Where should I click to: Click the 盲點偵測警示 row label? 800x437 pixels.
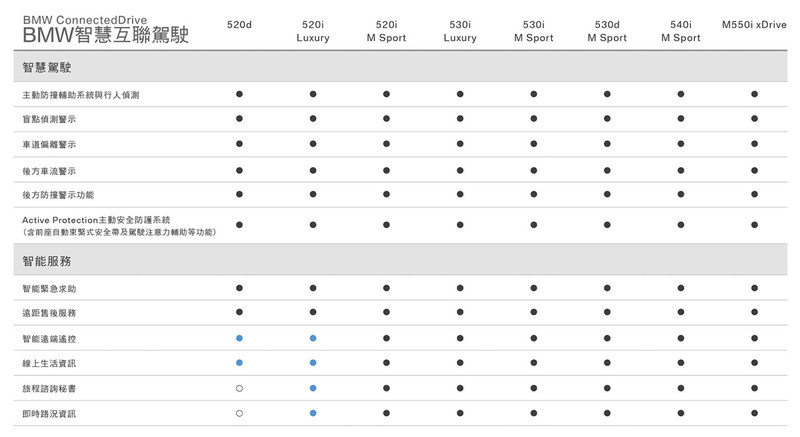pyautogui.click(x=49, y=119)
